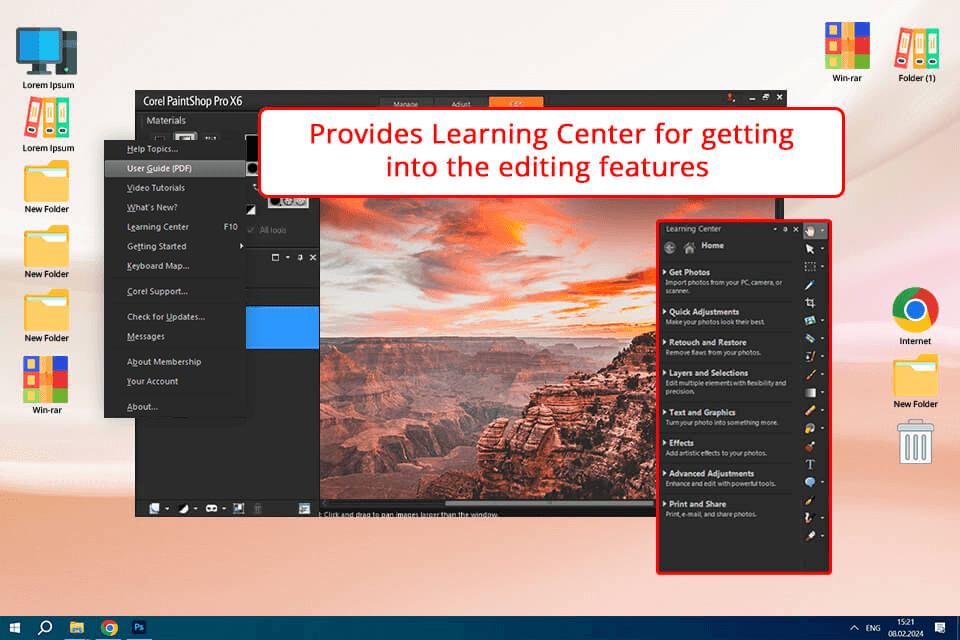Select the Pan hand tool
The image size is (960, 640).
click(x=809, y=231)
